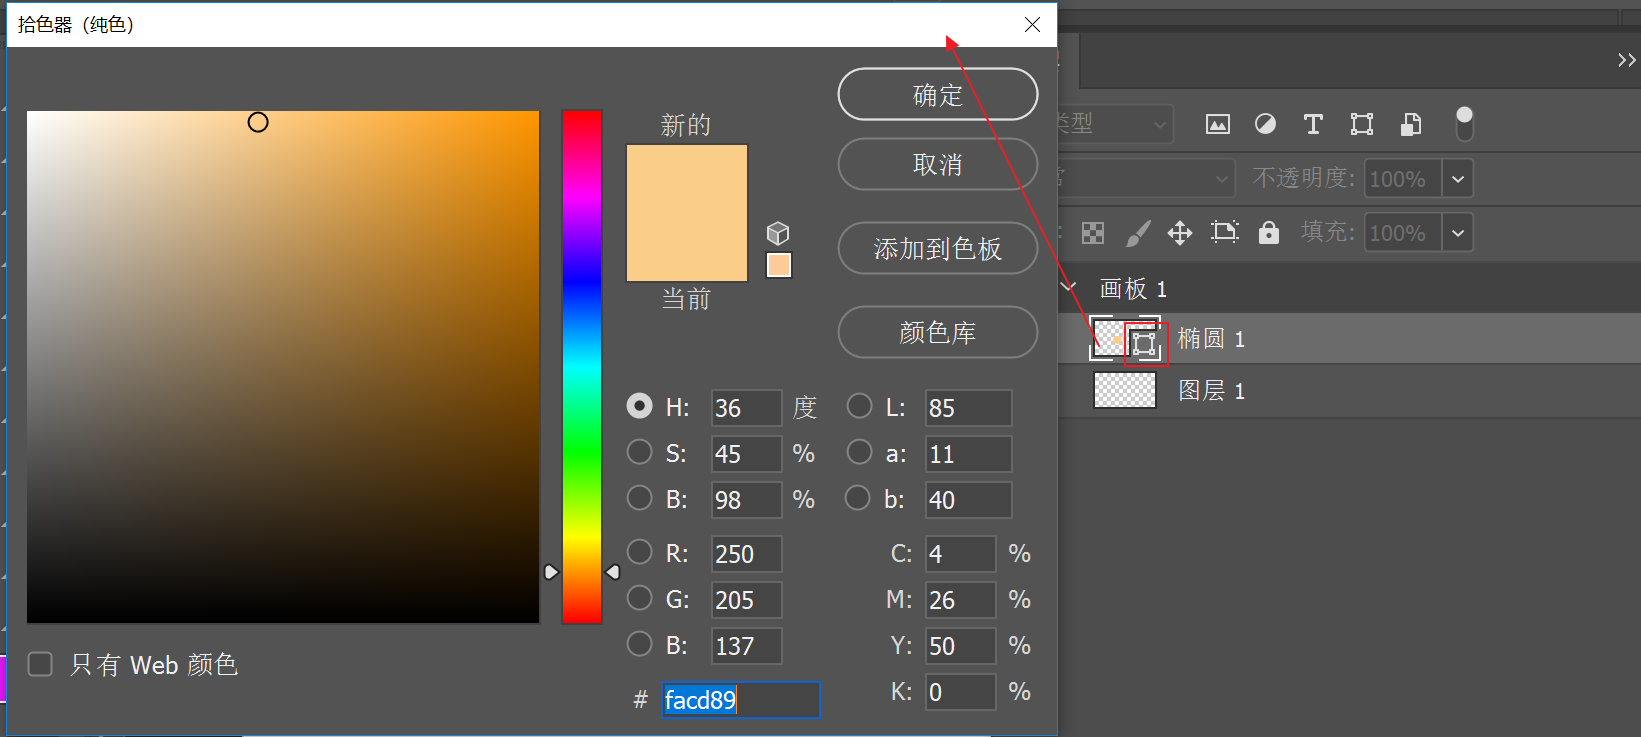1641x737 pixels.
Task: Select the RGB blue B radio button
Action: tap(639, 644)
